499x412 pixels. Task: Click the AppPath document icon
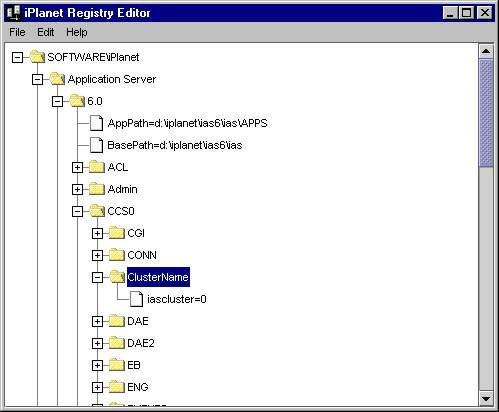[x=97, y=123]
